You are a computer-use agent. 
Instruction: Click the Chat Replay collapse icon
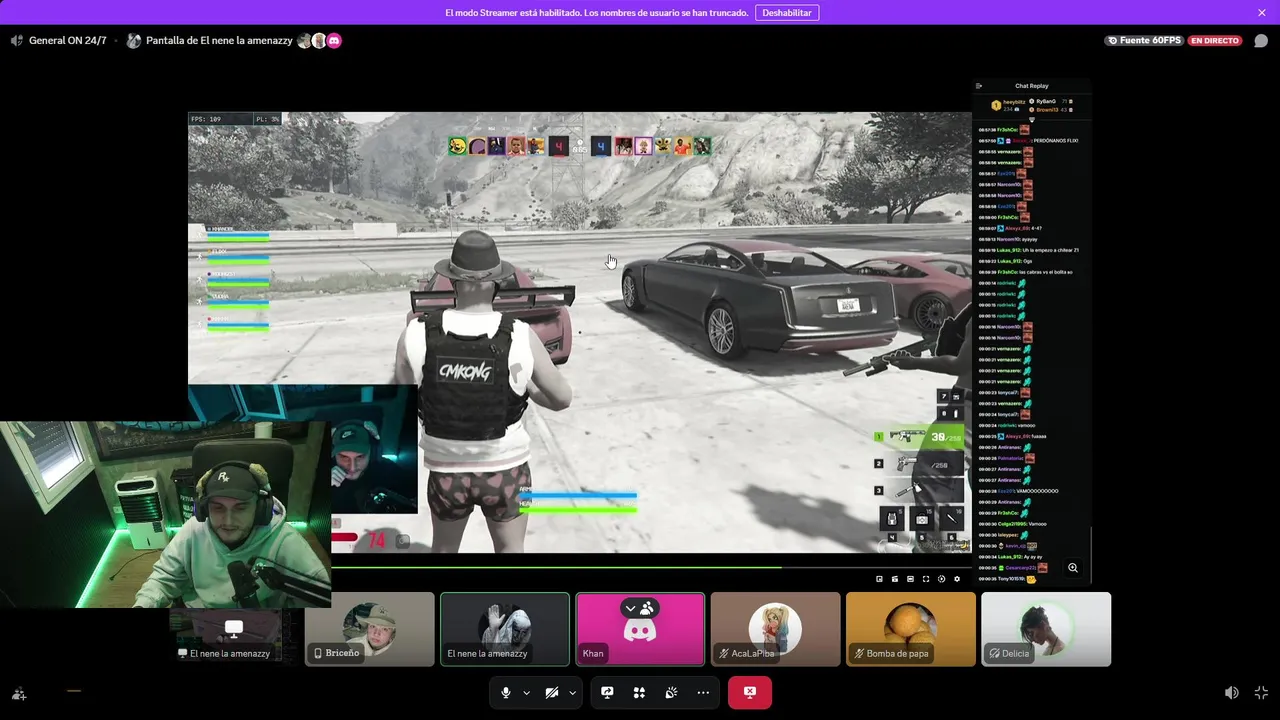click(x=979, y=86)
